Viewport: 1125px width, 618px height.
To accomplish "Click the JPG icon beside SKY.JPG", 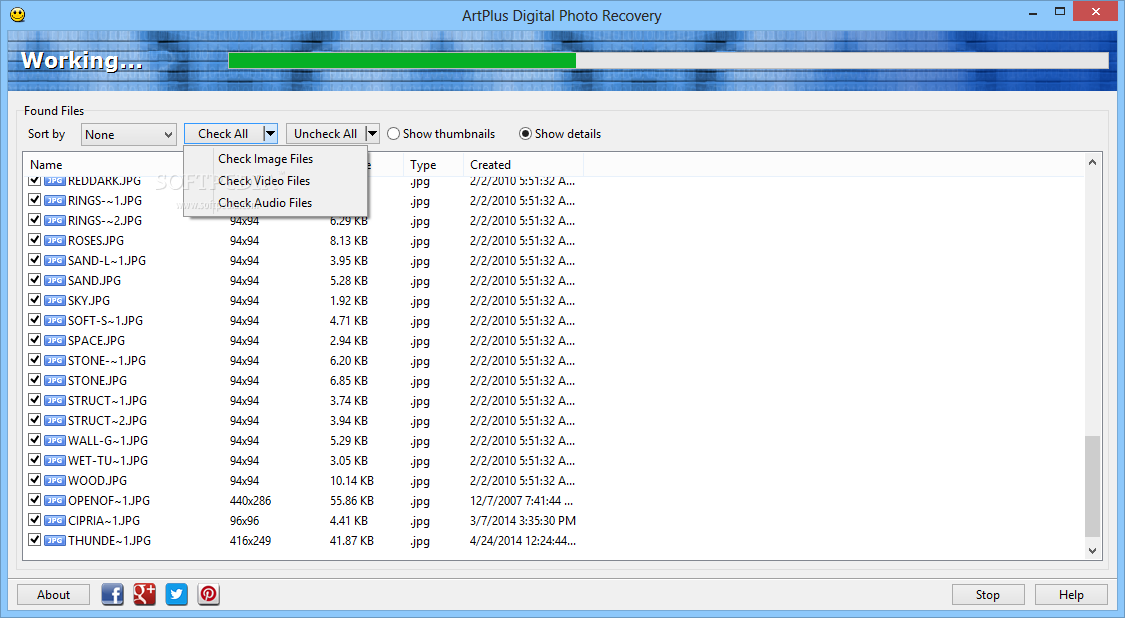I will pos(55,301).
